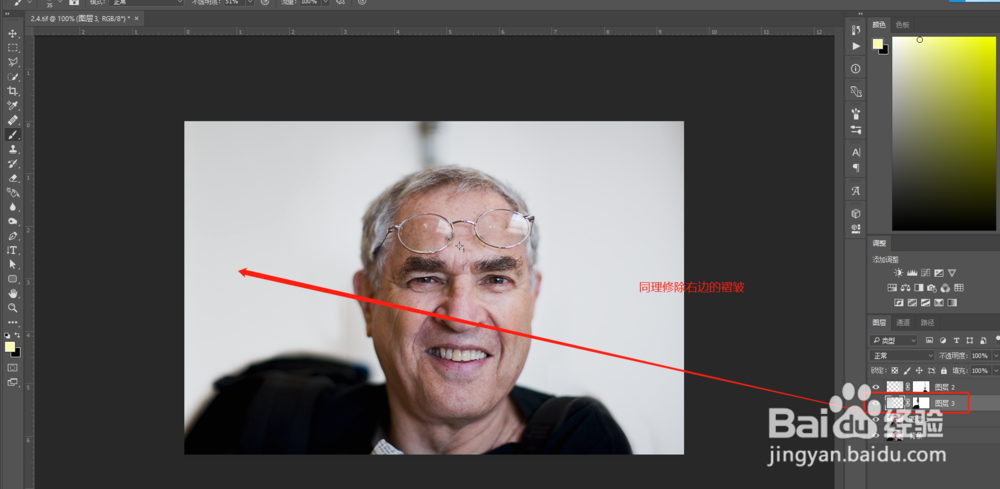This screenshot has width=1000, height=489.
Task: Add a Vibrance adjustment
Action: pos(952,273)
